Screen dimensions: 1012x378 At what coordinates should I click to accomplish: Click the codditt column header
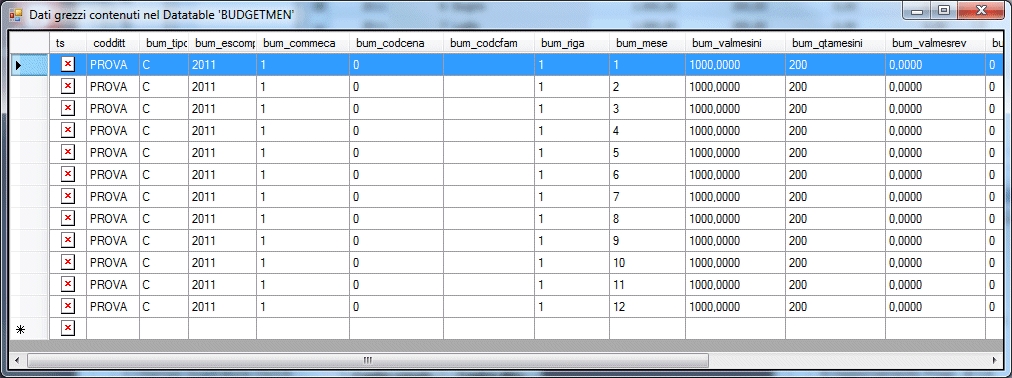pyautogui.click(x=113, y=43)
